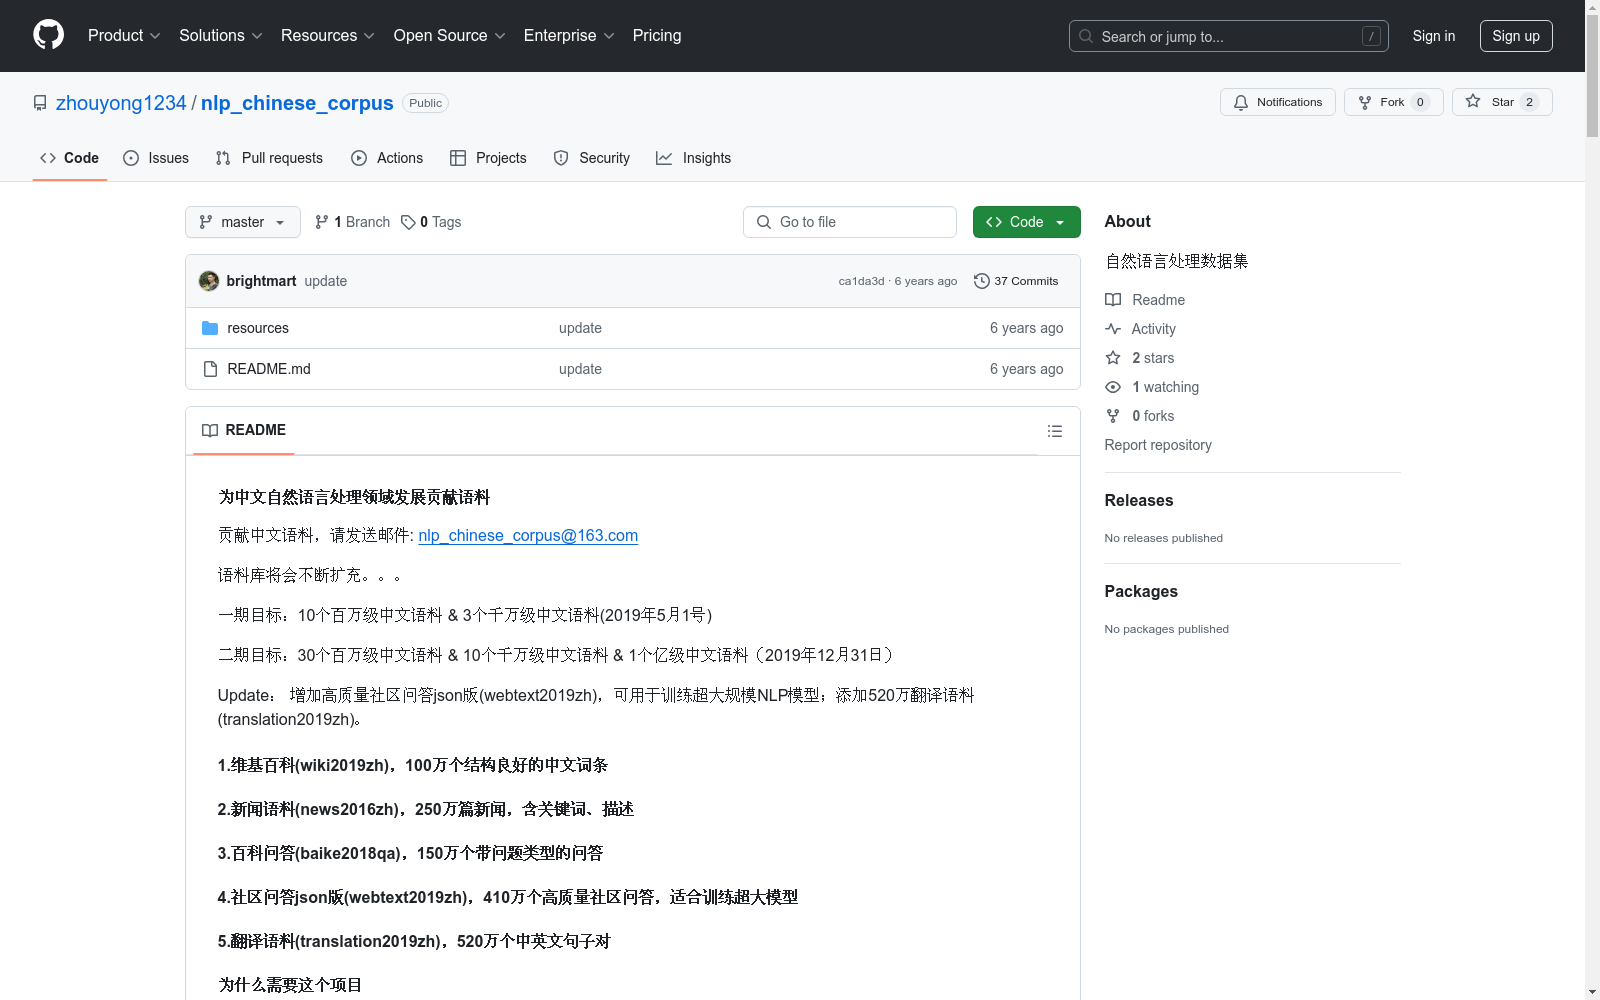
Task: Open the Releases heading link
Action: tap(1139, 500)
